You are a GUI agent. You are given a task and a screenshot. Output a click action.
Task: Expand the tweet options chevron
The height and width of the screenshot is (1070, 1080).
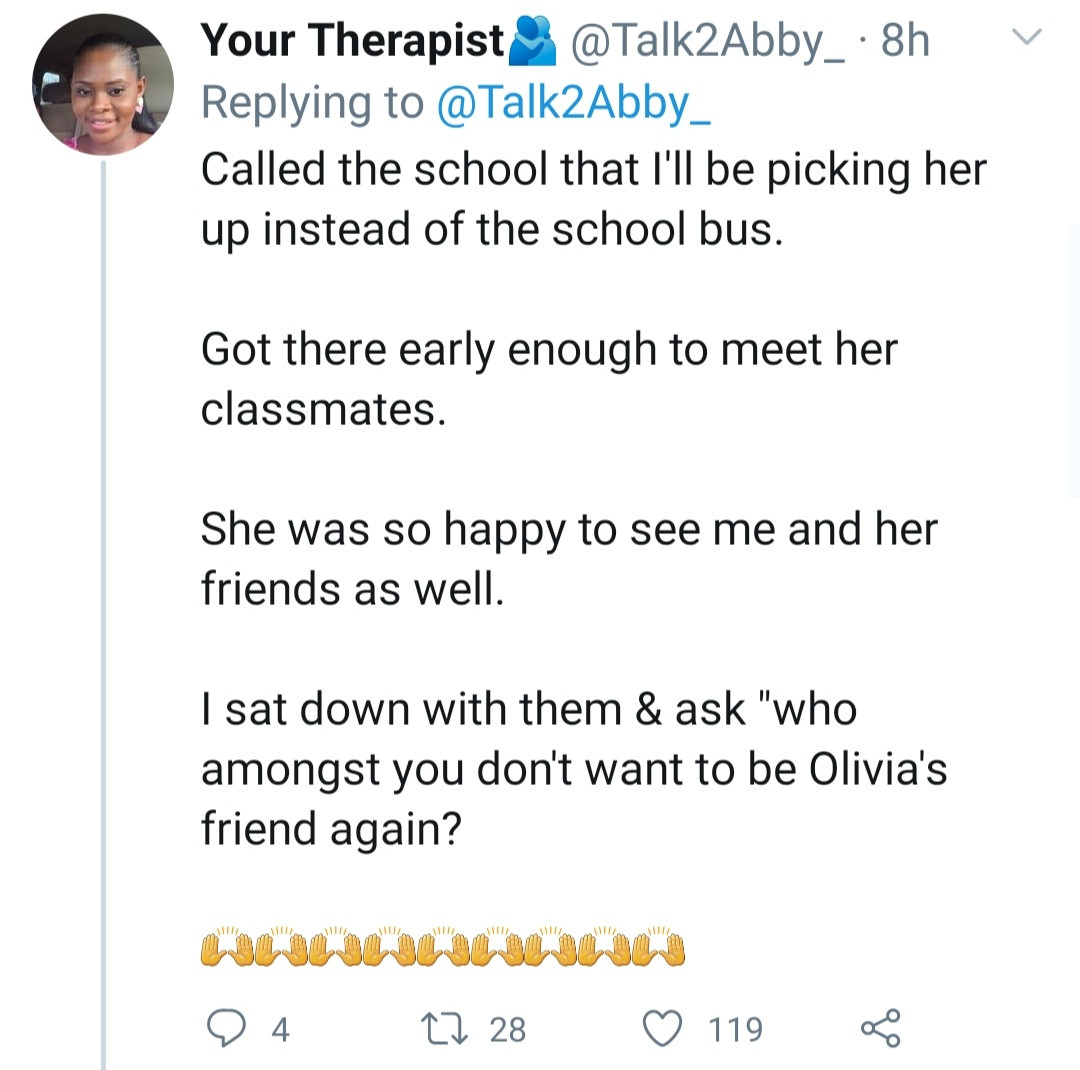[x=1027, y=38]
